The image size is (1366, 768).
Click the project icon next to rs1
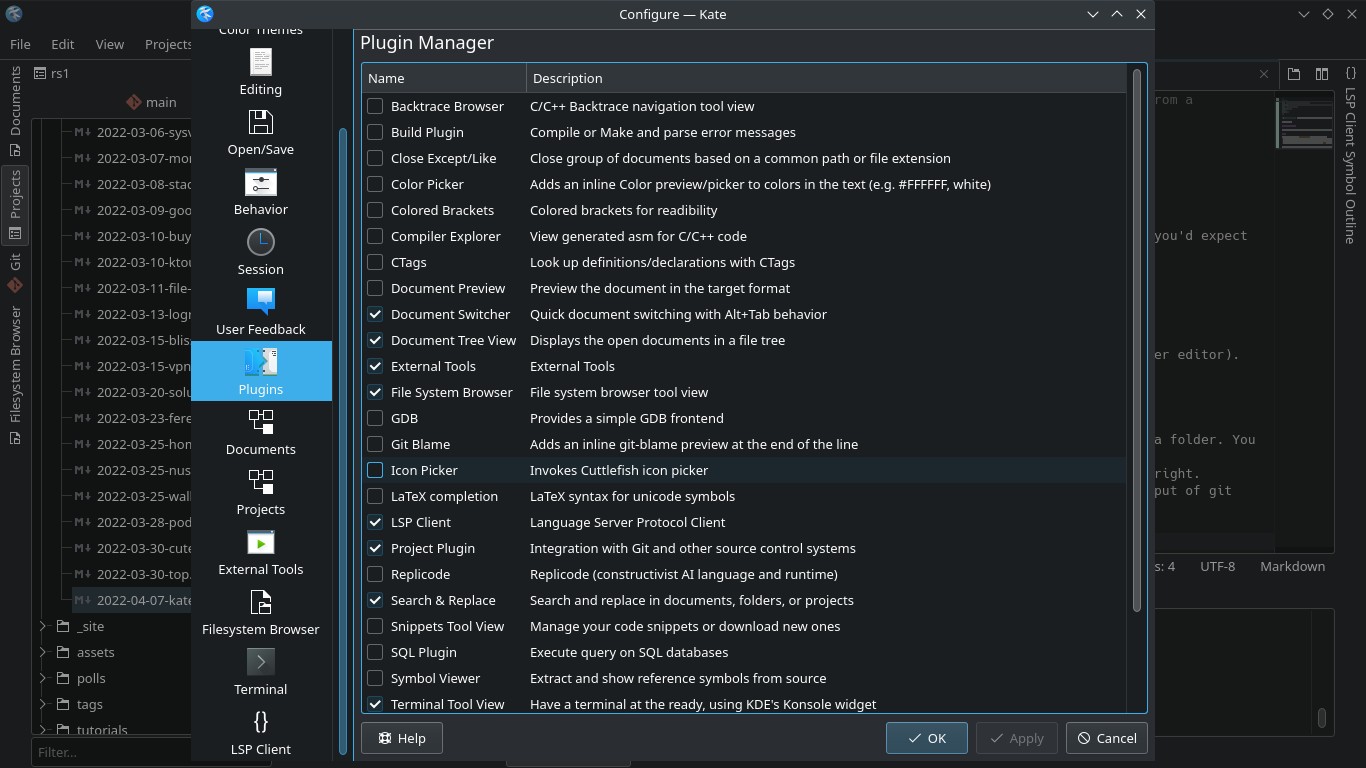point(40,73)
